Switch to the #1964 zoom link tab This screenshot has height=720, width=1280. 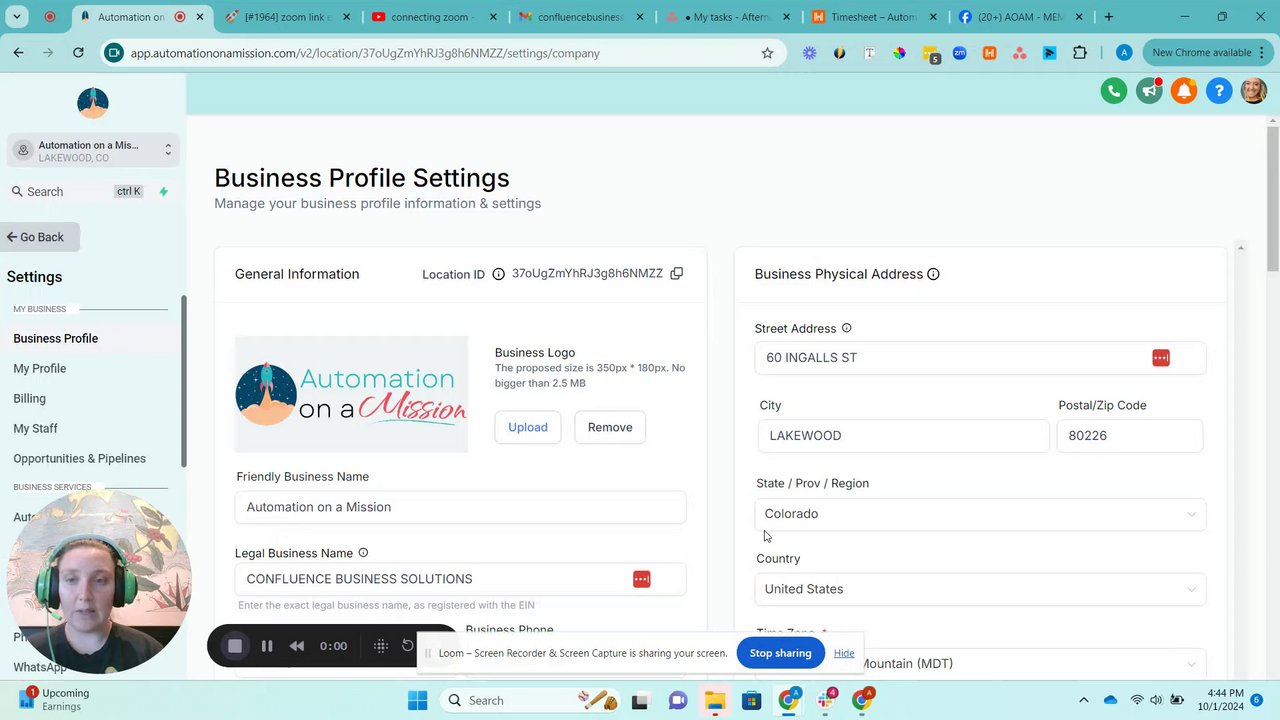288,17
